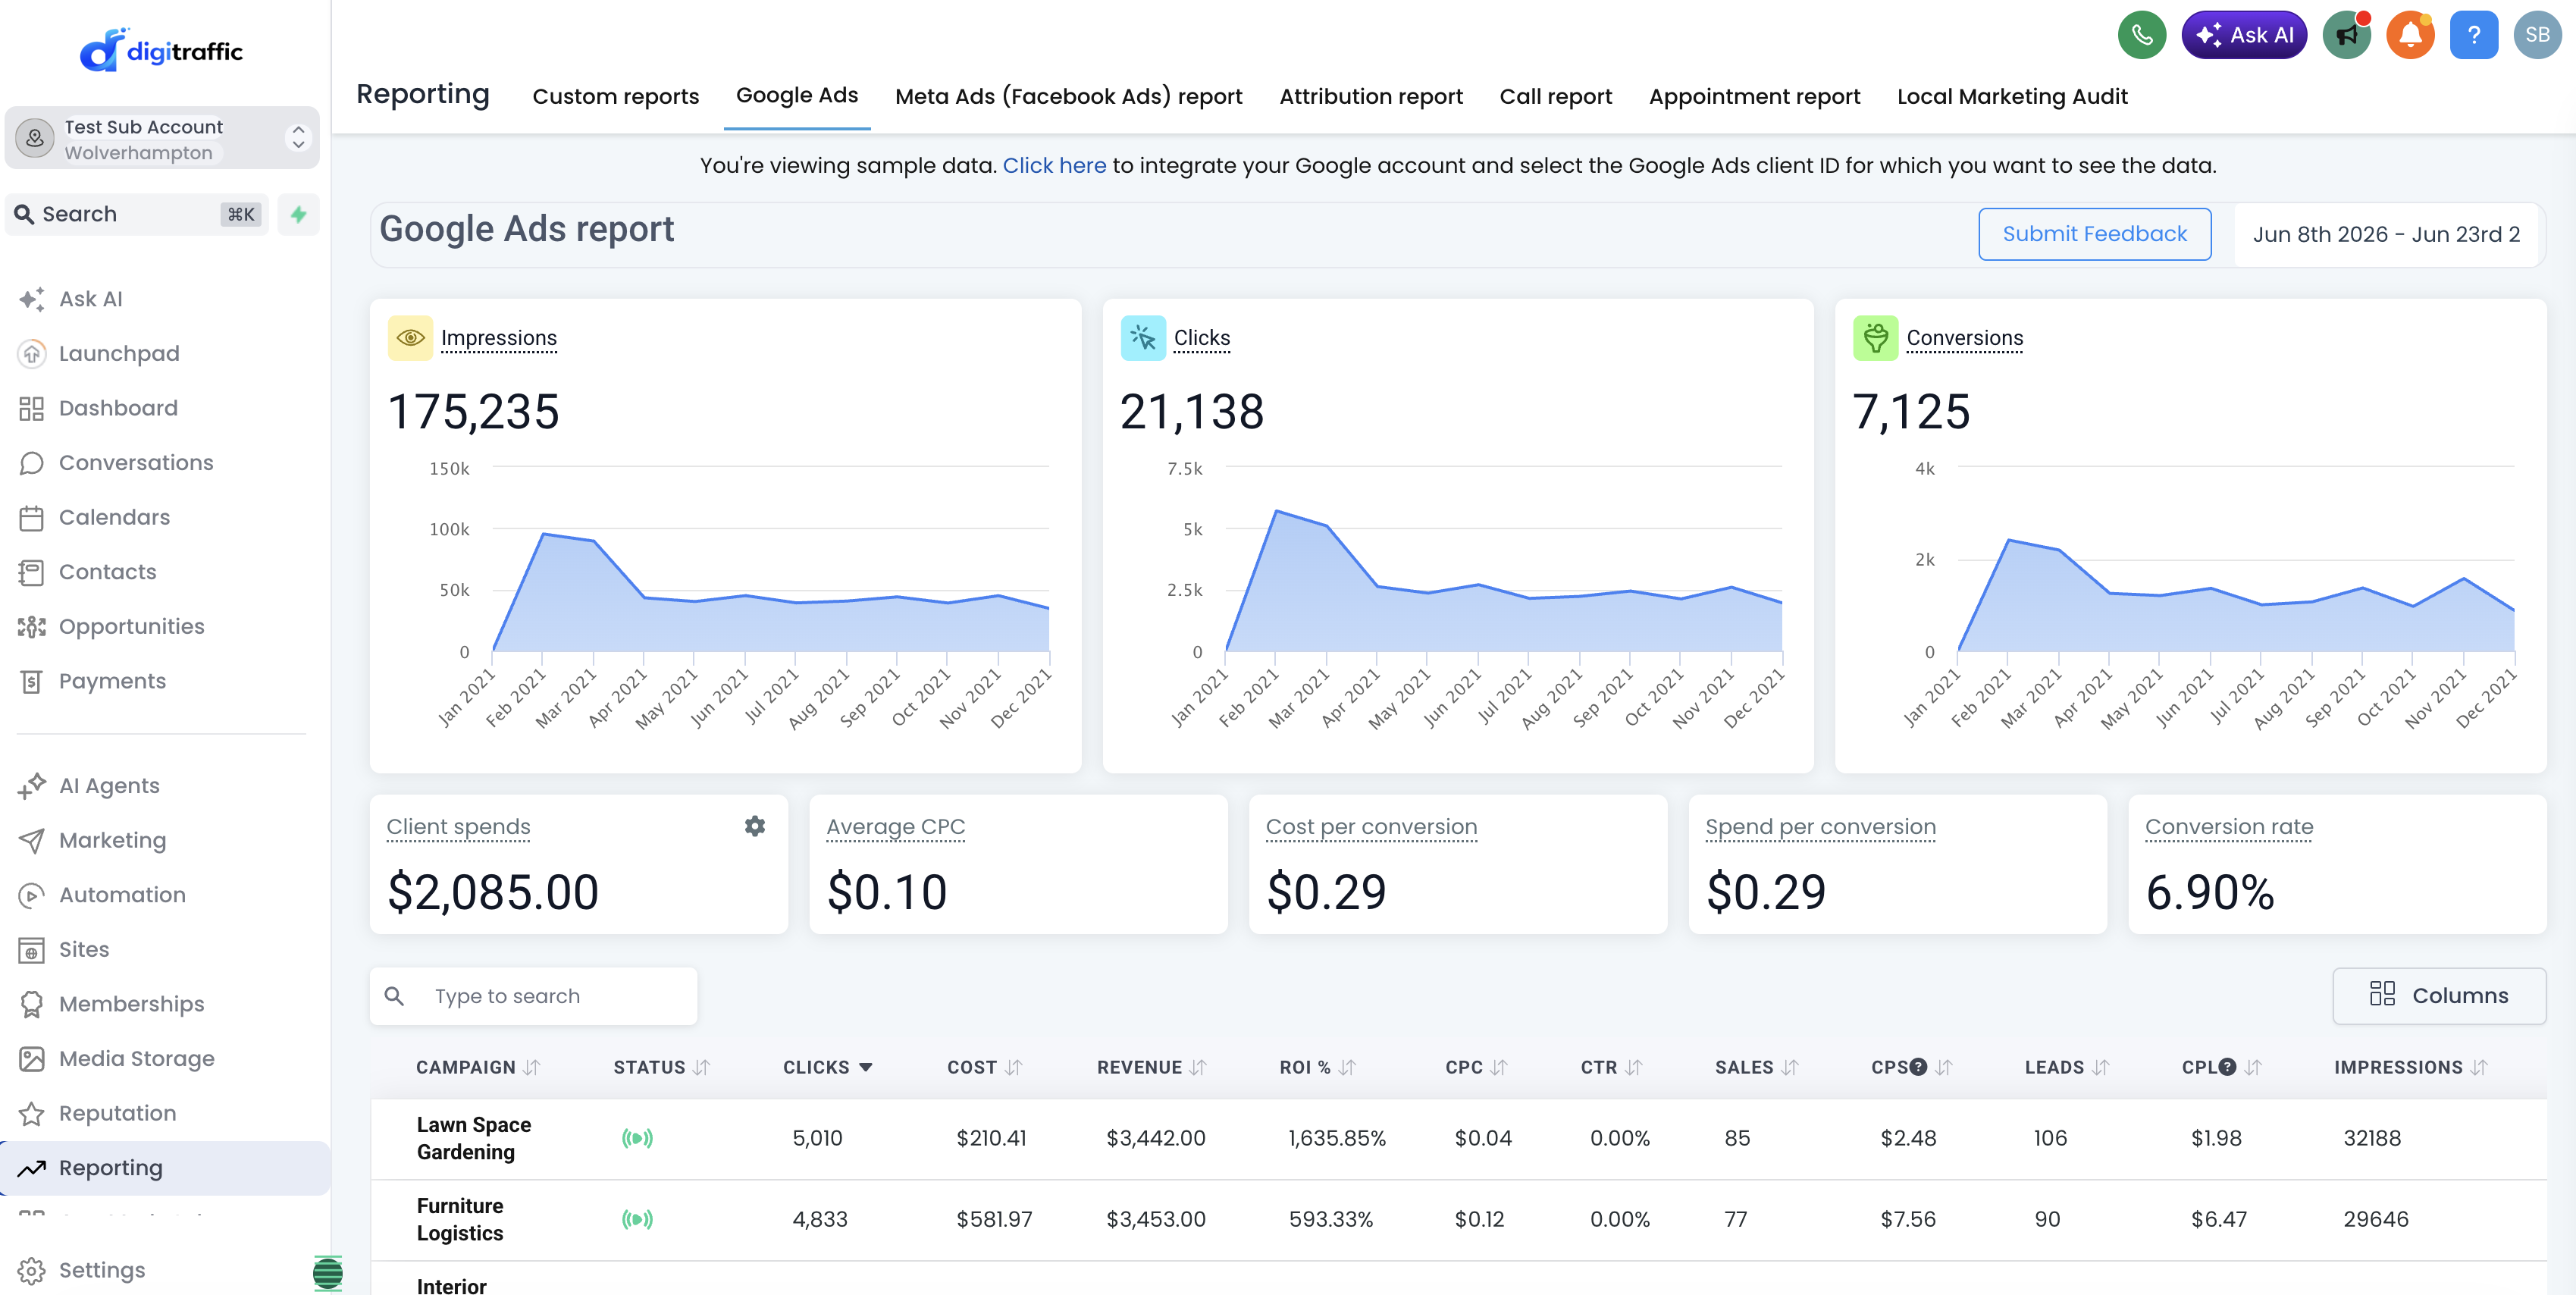Click the sidebar Search field
The width and height of the screenshot is (2576, 1295).
click(137, 214)
